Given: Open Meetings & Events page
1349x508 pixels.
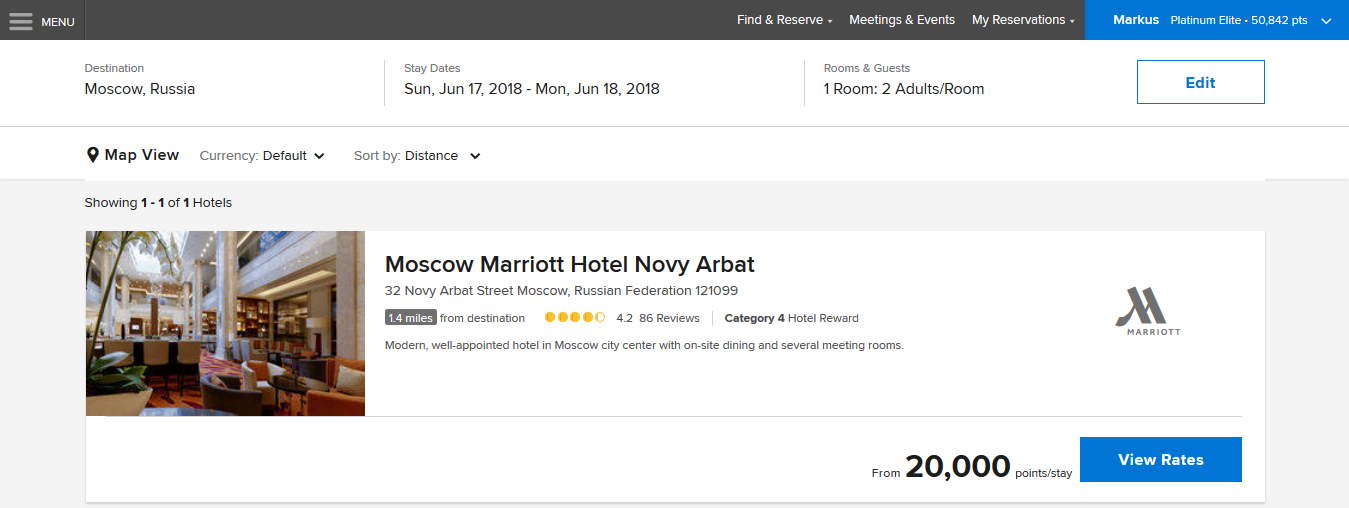Looking at the screenshot, I should pyautogui.click(x=902, y=20).
